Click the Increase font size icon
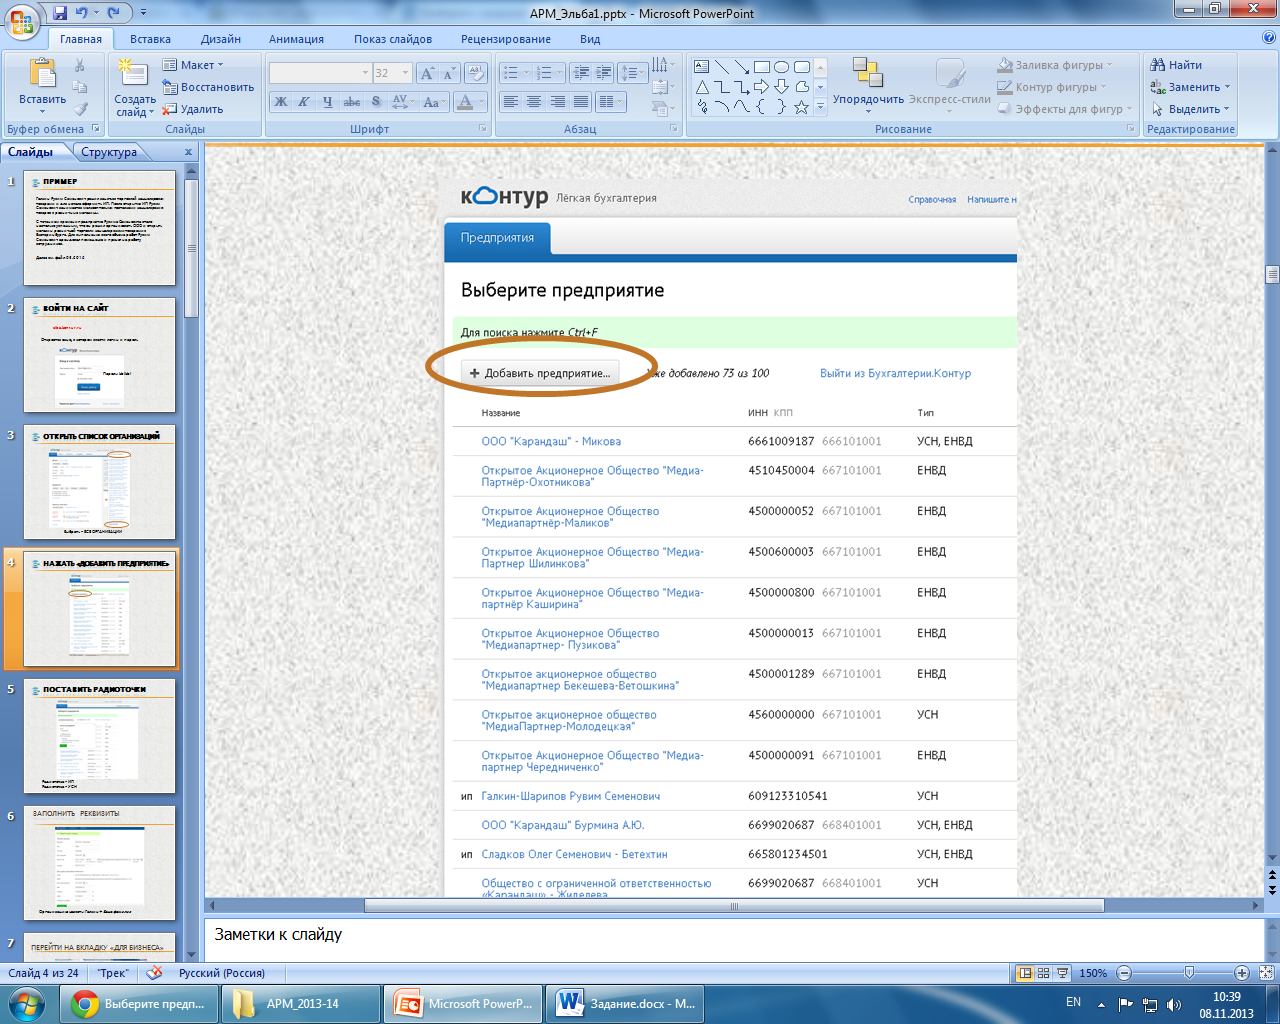The width and height of the screenshot is (1280, 1024). click(428, 73)
